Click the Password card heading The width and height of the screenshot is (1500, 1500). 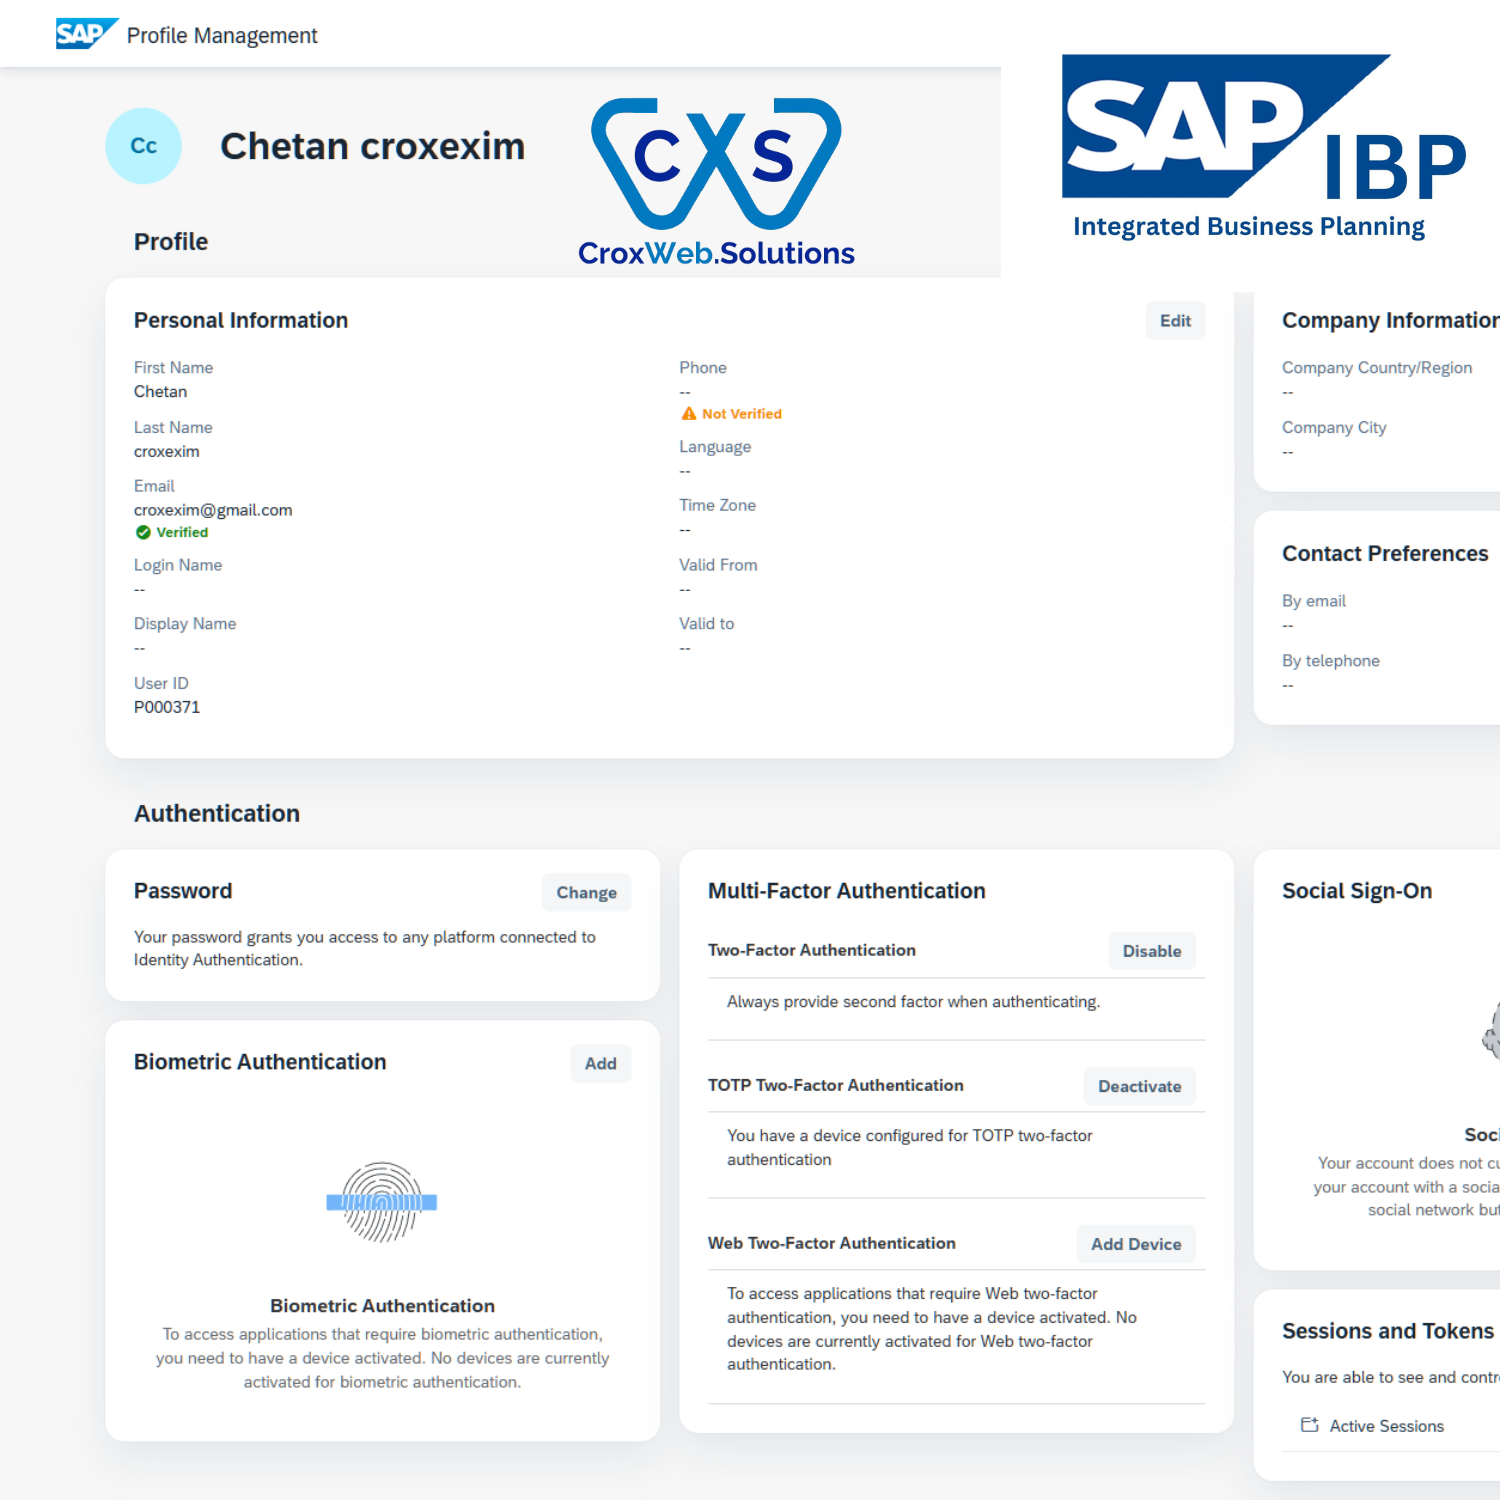tap(183, 891)
